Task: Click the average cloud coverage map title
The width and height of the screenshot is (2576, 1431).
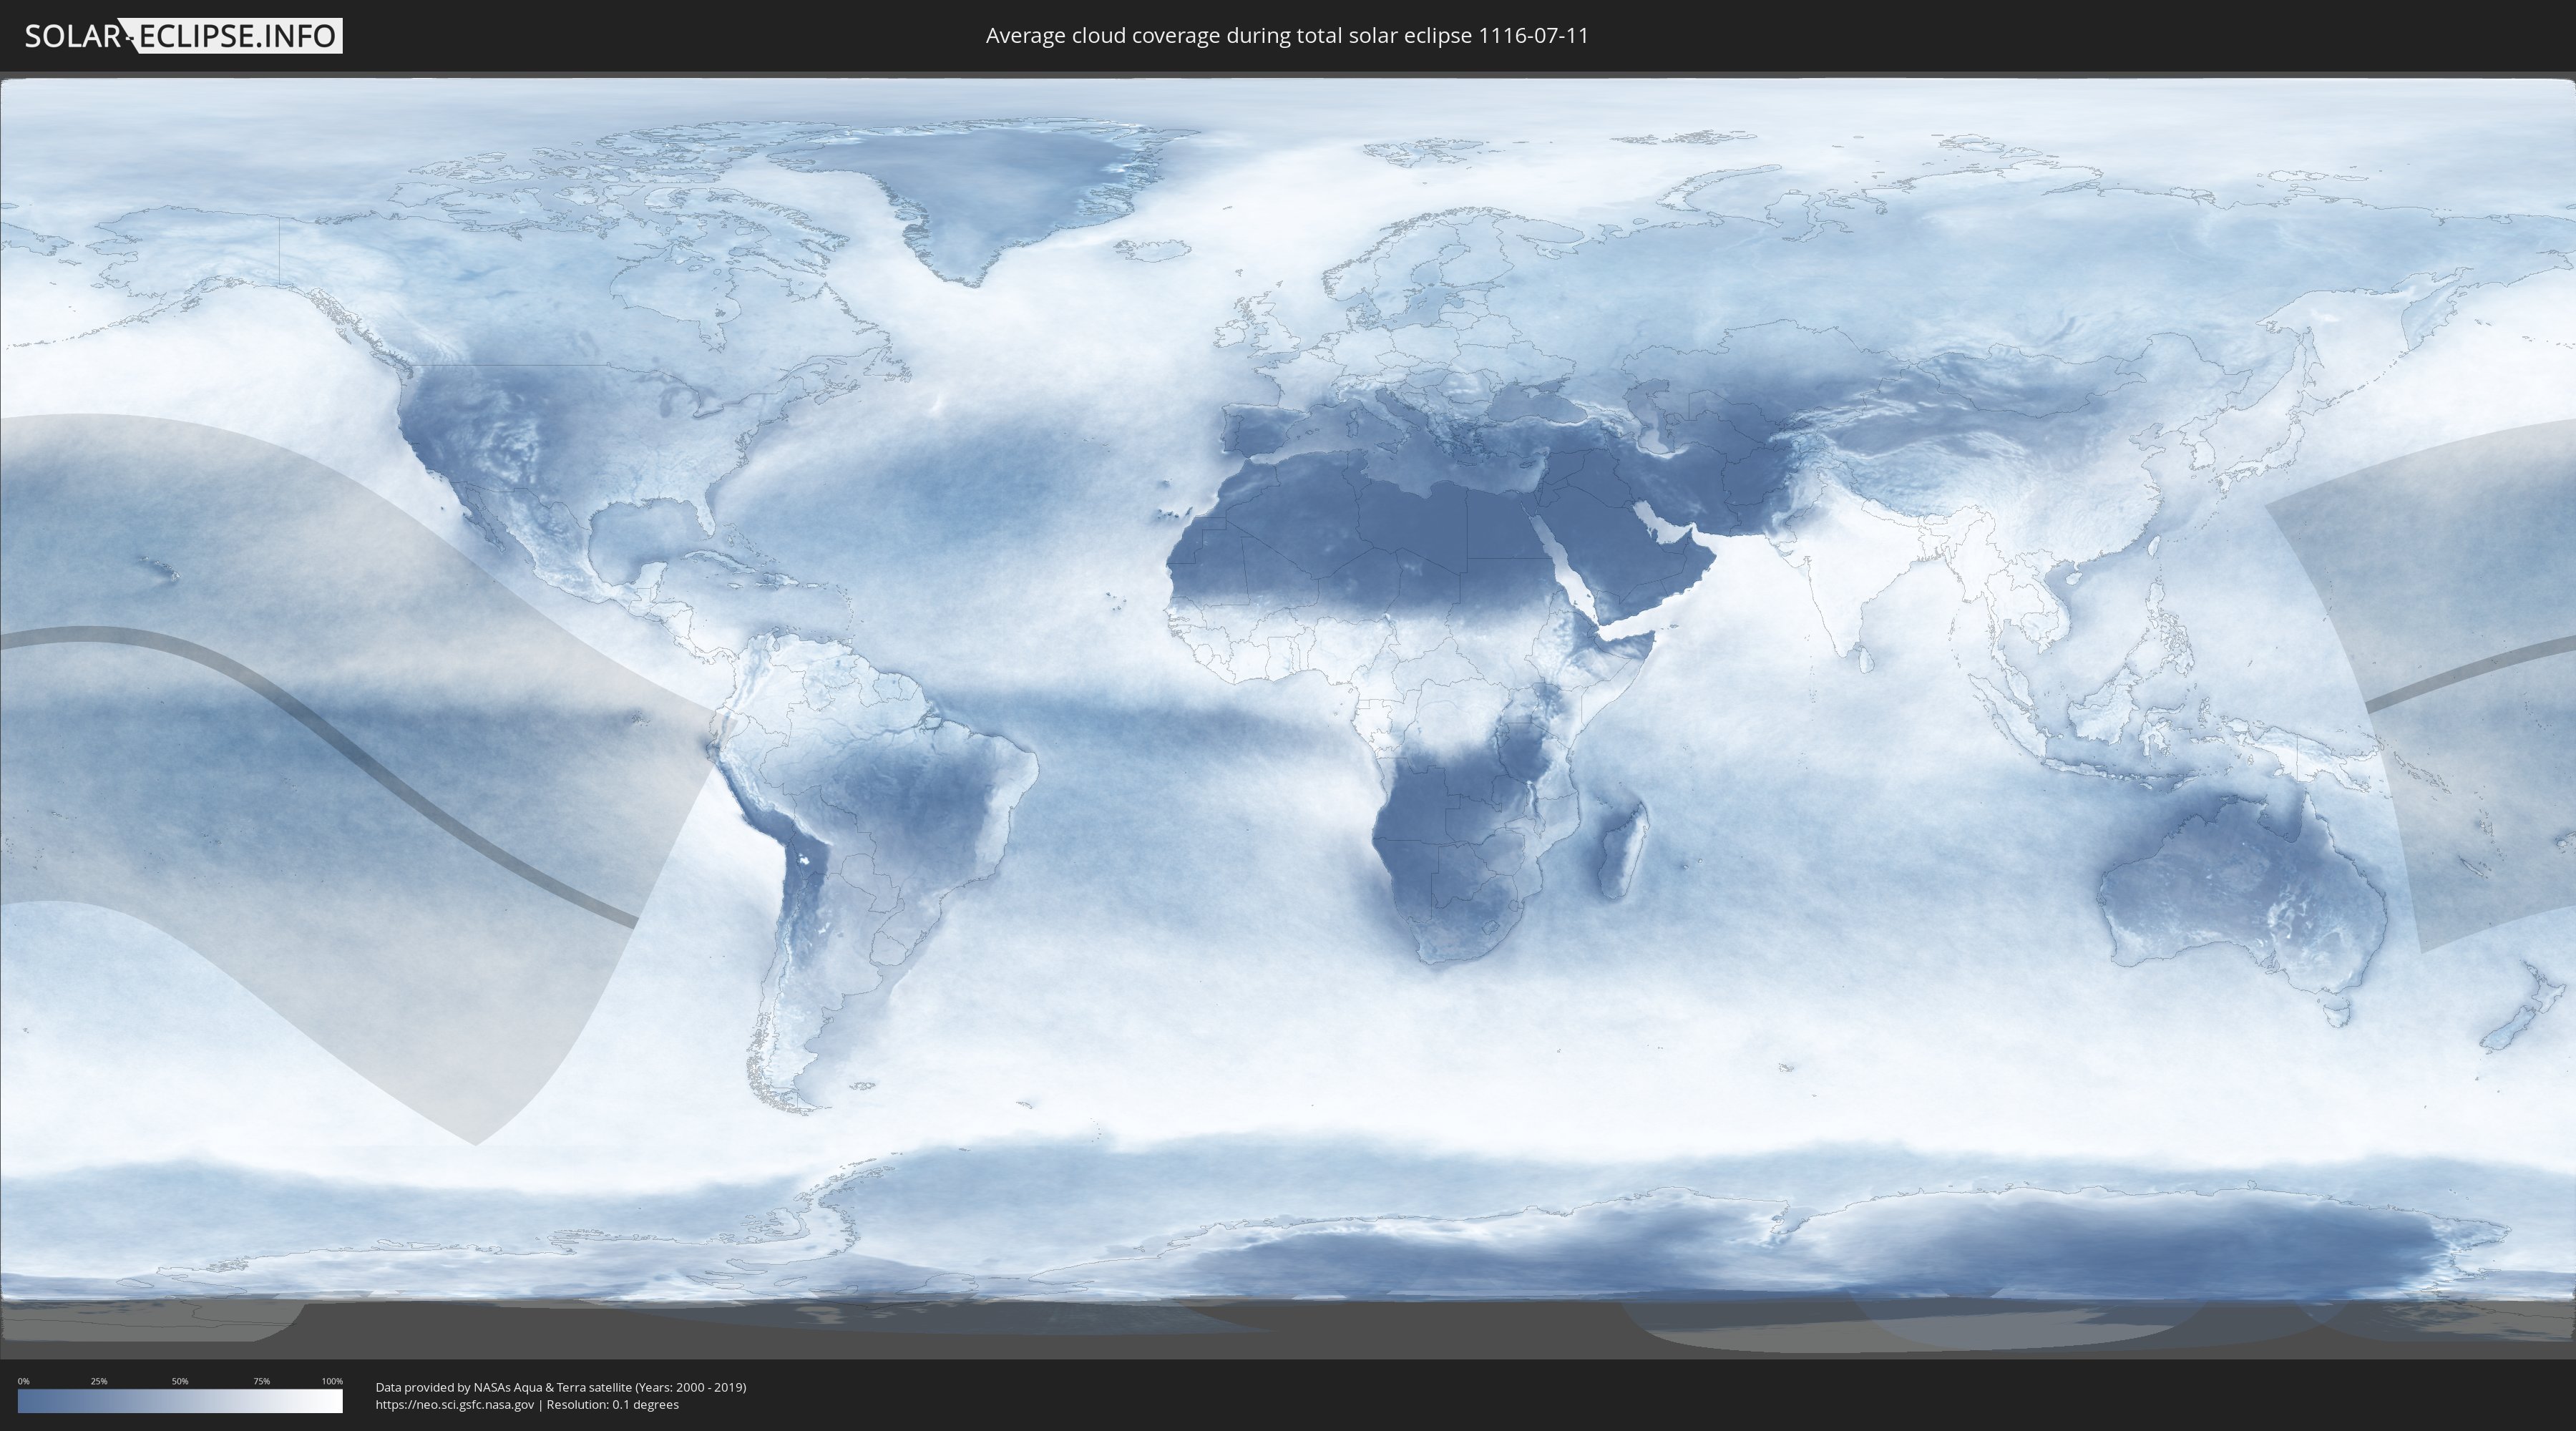Action: pyautogui.click(x=1287, y=36)
